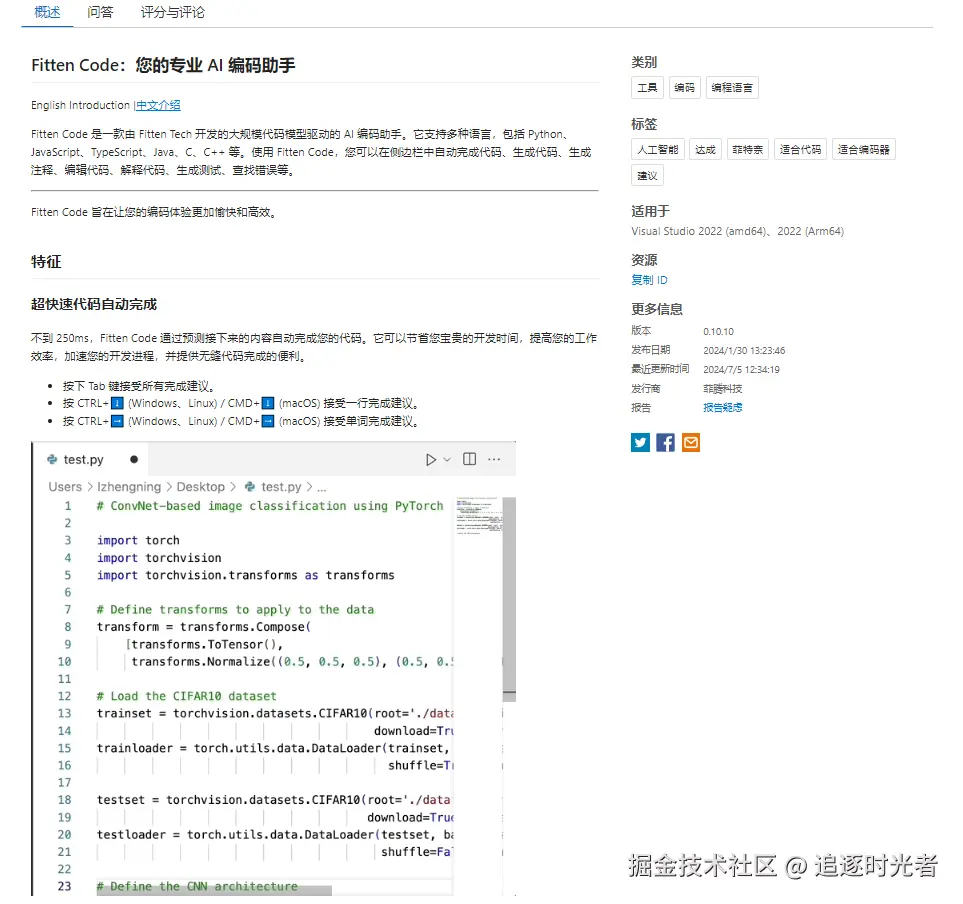963x904 pixels.
Task: Click Users in the breadcrumb path
Action: [65, 486]
